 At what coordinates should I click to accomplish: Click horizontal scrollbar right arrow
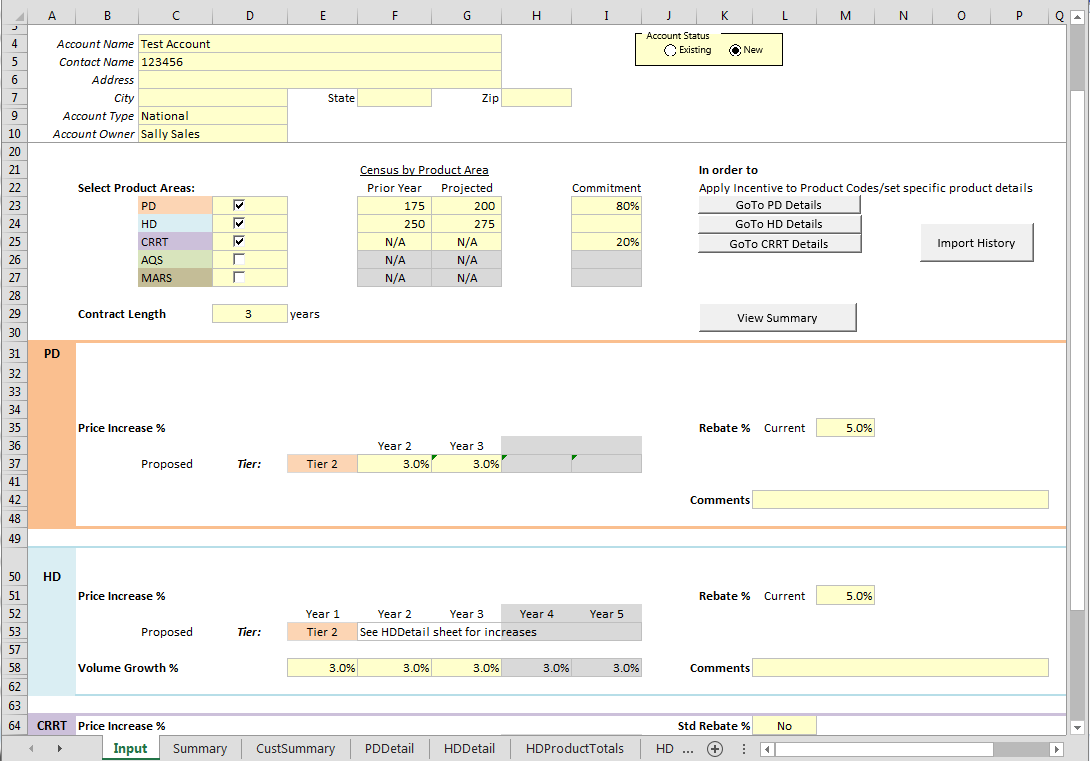[1055, 749]
